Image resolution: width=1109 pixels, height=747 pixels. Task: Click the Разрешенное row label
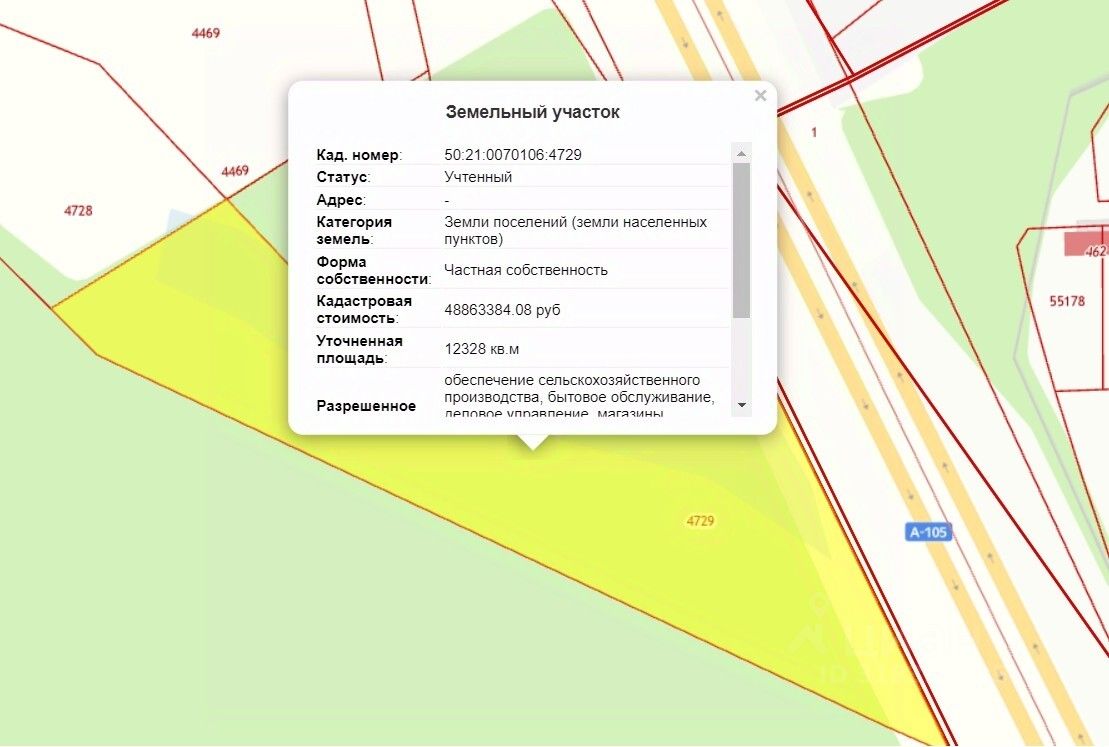366,406
